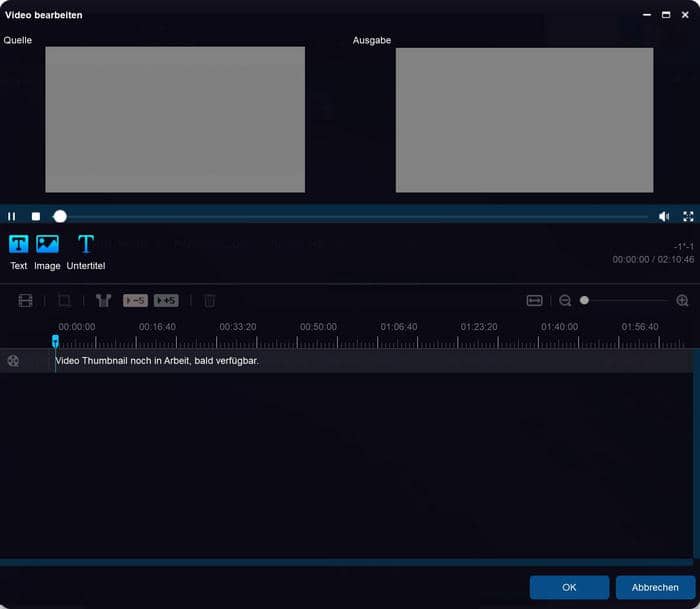Fit timeline to window width
The height and width of the screenshot is (609, 700).
pyautogui.click(x=534, y=300)
